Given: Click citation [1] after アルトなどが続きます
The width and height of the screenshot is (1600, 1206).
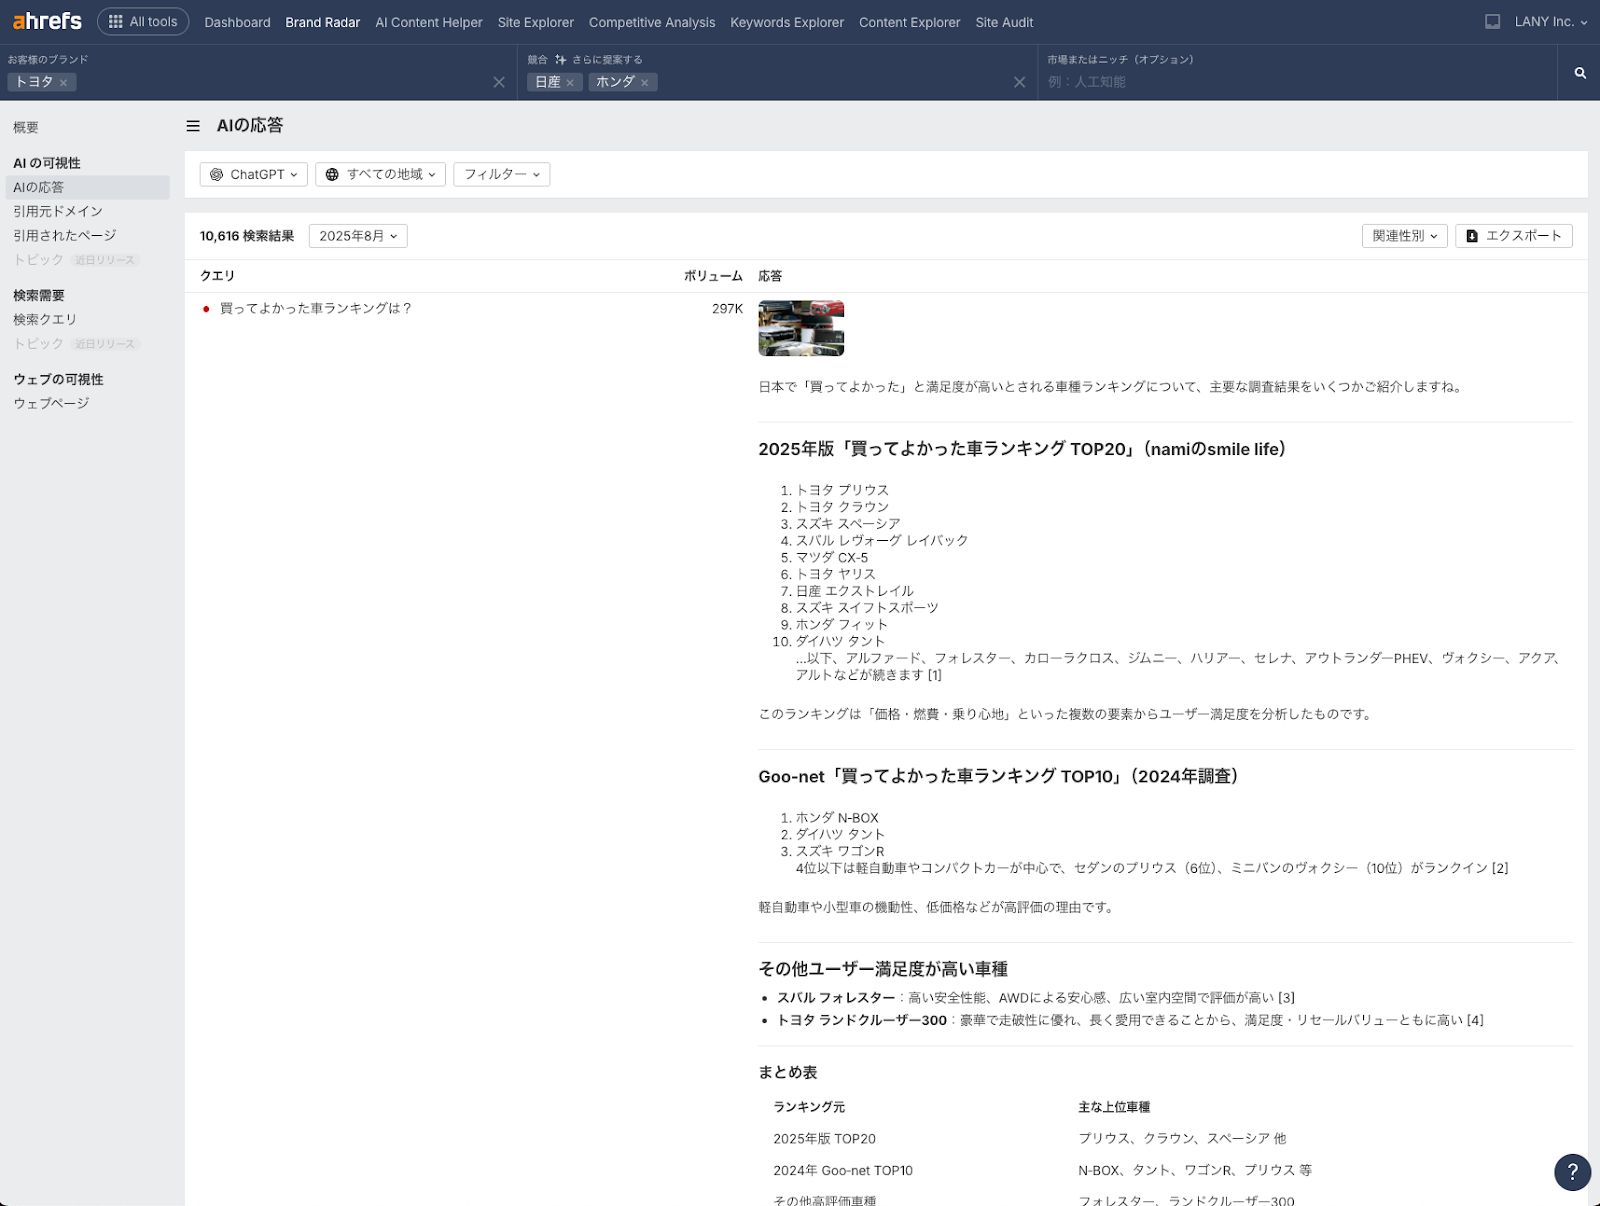Looking at the screenshot, I should (x=934, y=675).
